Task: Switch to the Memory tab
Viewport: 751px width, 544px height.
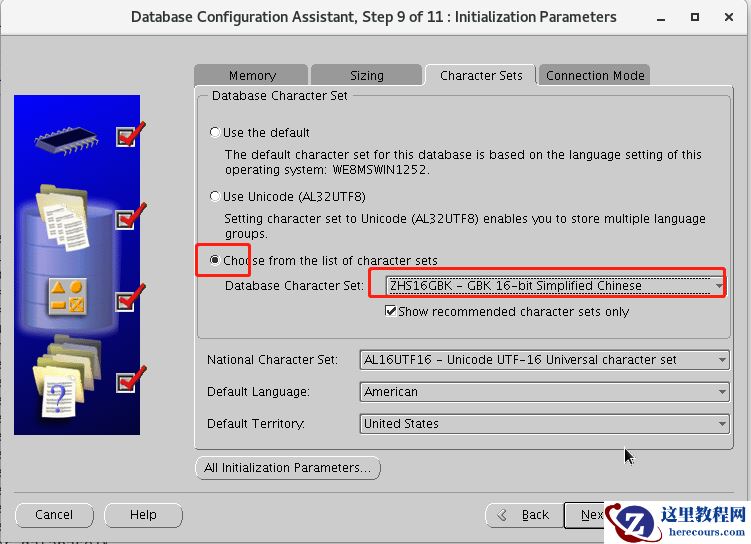Action: tap(251, 76)
